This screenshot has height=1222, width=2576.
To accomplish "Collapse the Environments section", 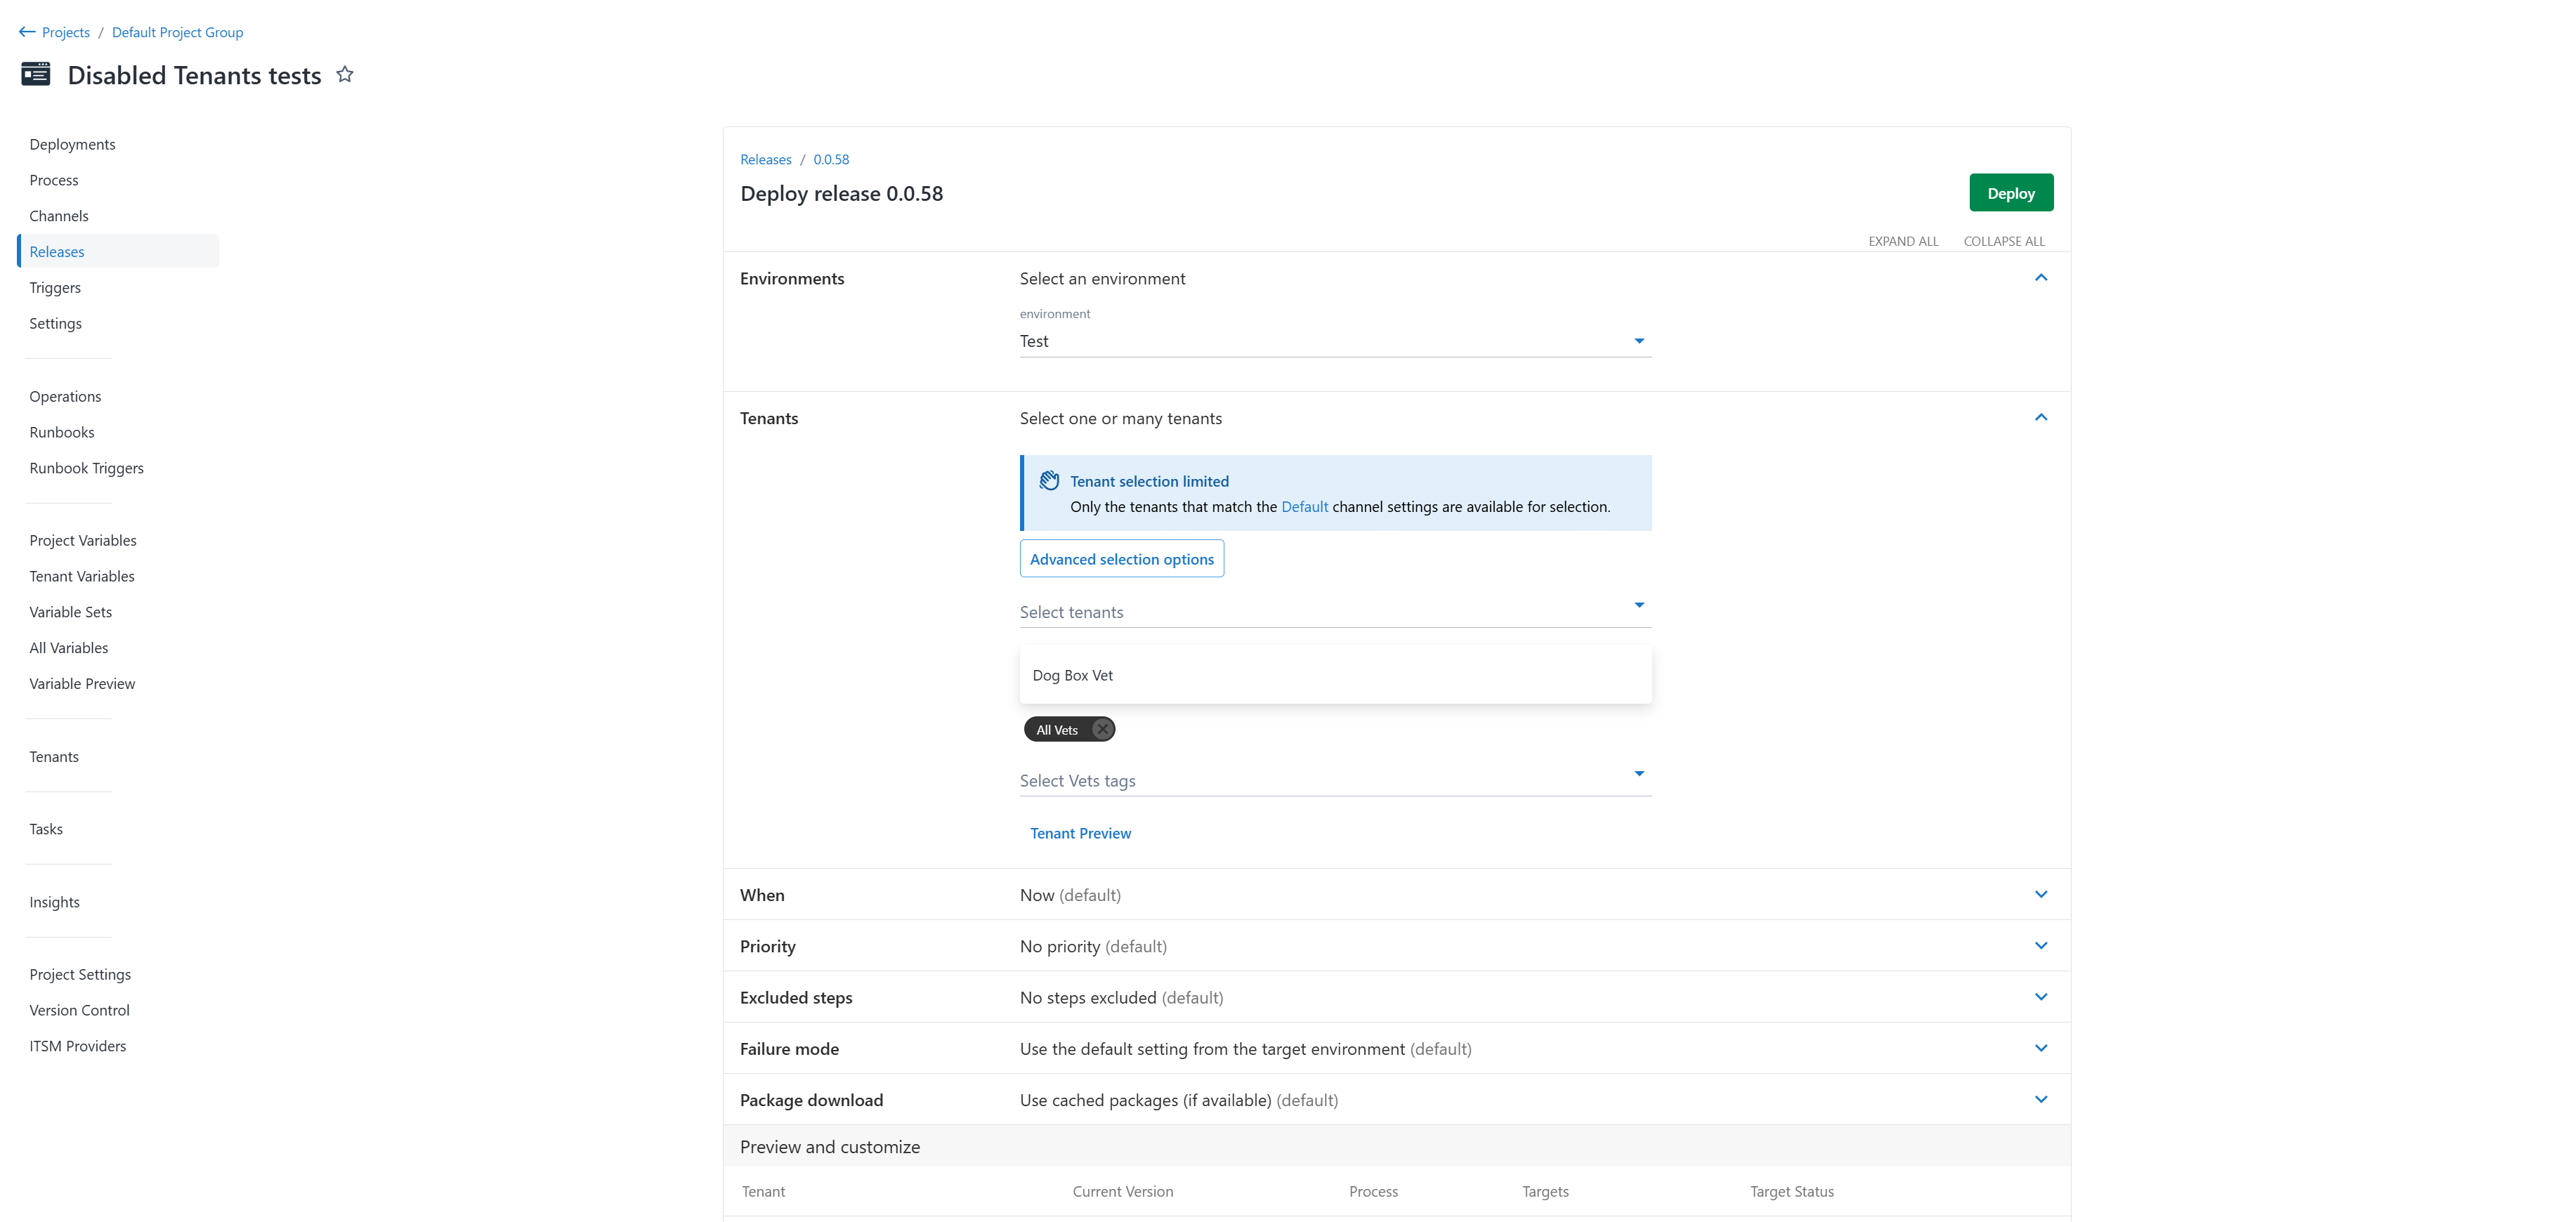I will pos(2041,277).
